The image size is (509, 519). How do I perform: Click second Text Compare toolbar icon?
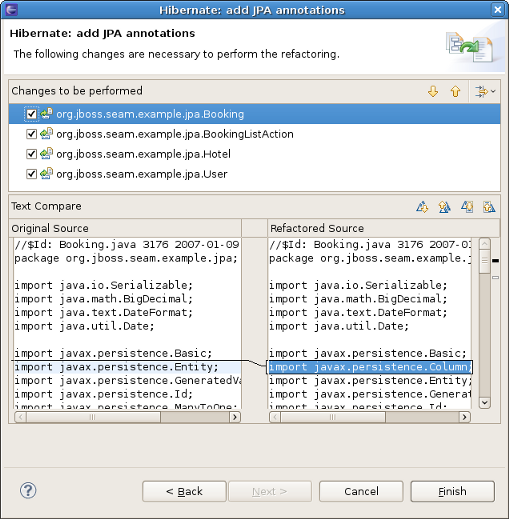[444, 207]
